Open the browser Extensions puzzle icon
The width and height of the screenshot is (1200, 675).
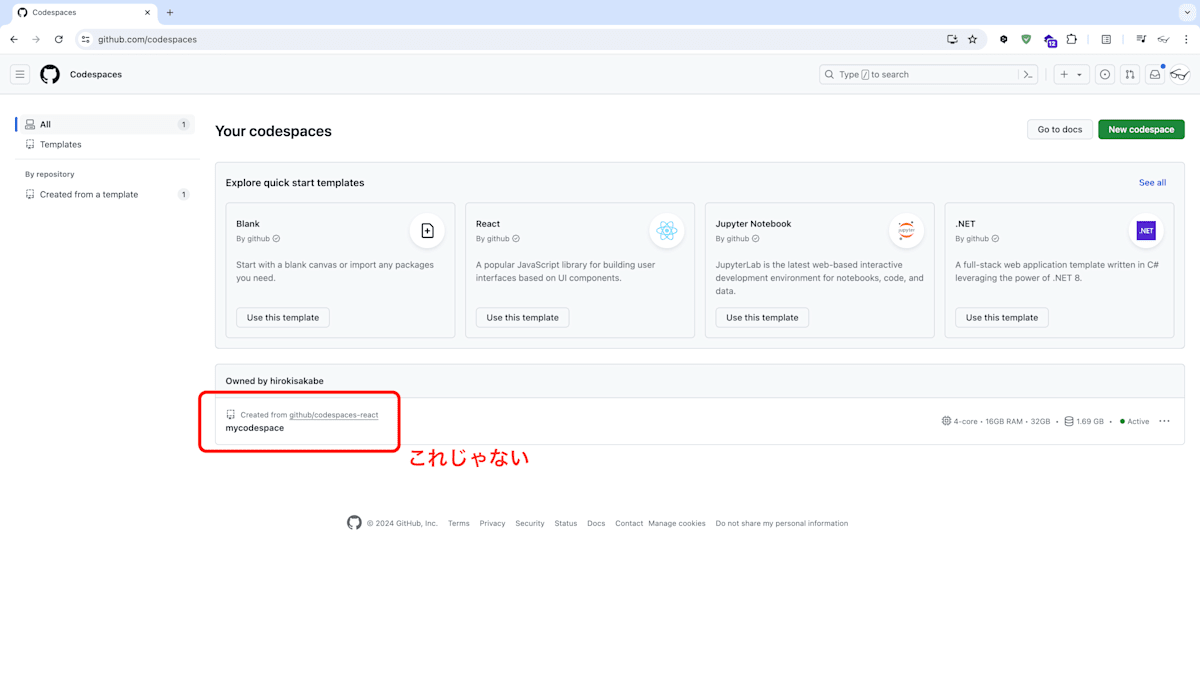coord(1072,39)
